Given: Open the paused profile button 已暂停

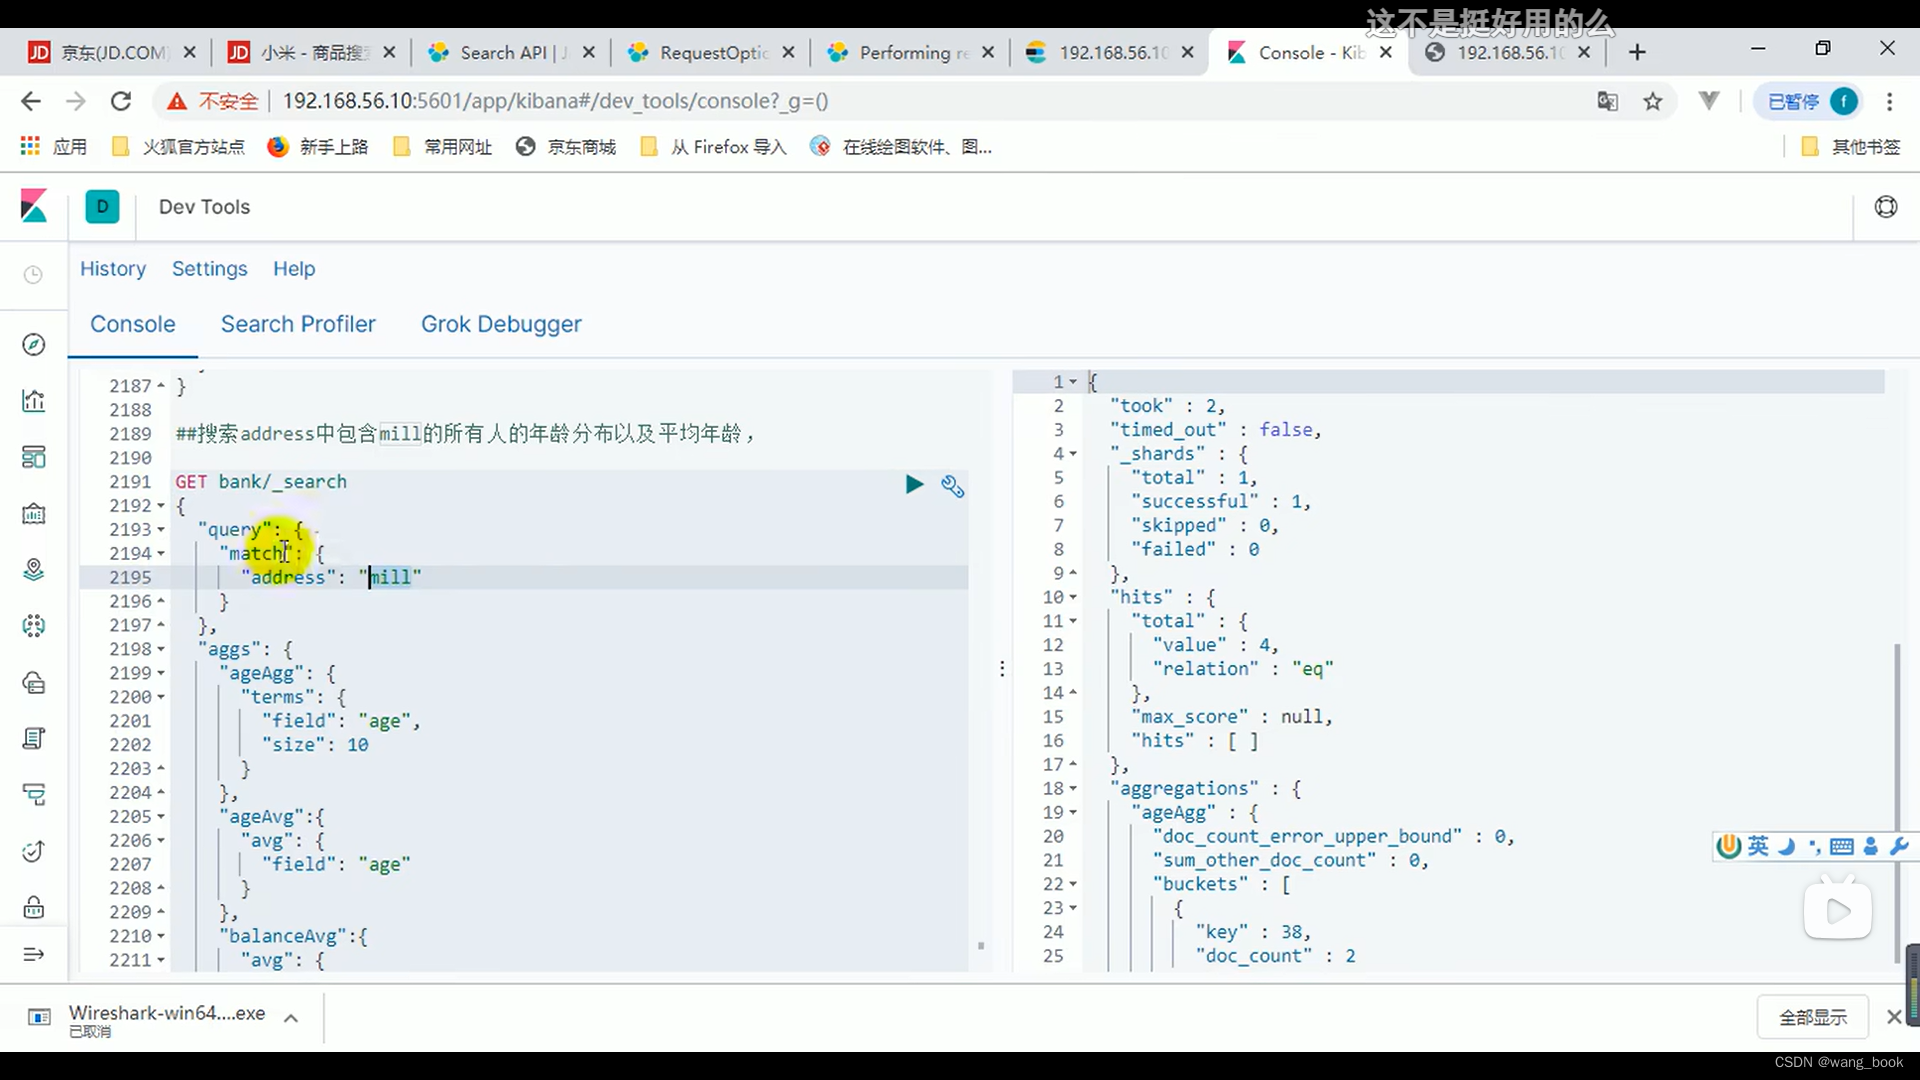Looking at the screenshot, I should (x=1809, y=101).
